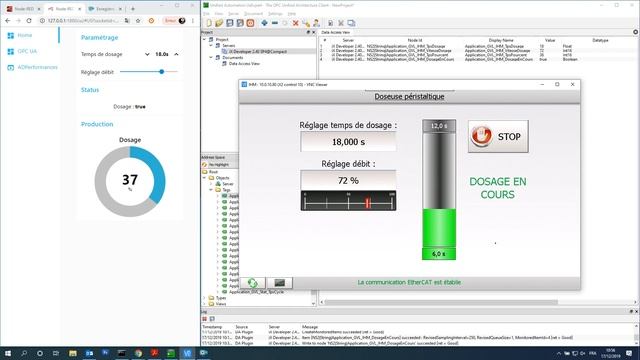Open the Settings menu in UaExpert
The height and width of the screenshot is (360, 640).
(x=276, y=14)
